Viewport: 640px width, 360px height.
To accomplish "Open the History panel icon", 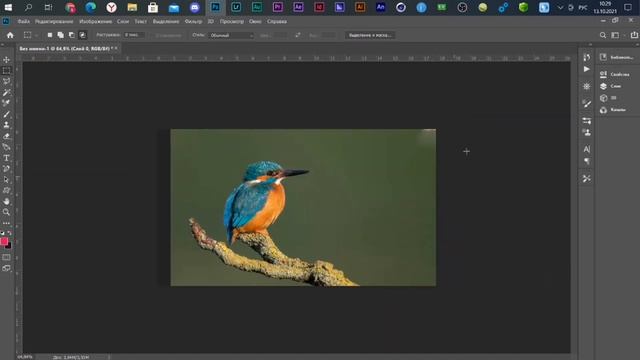I will coord(587,57).
